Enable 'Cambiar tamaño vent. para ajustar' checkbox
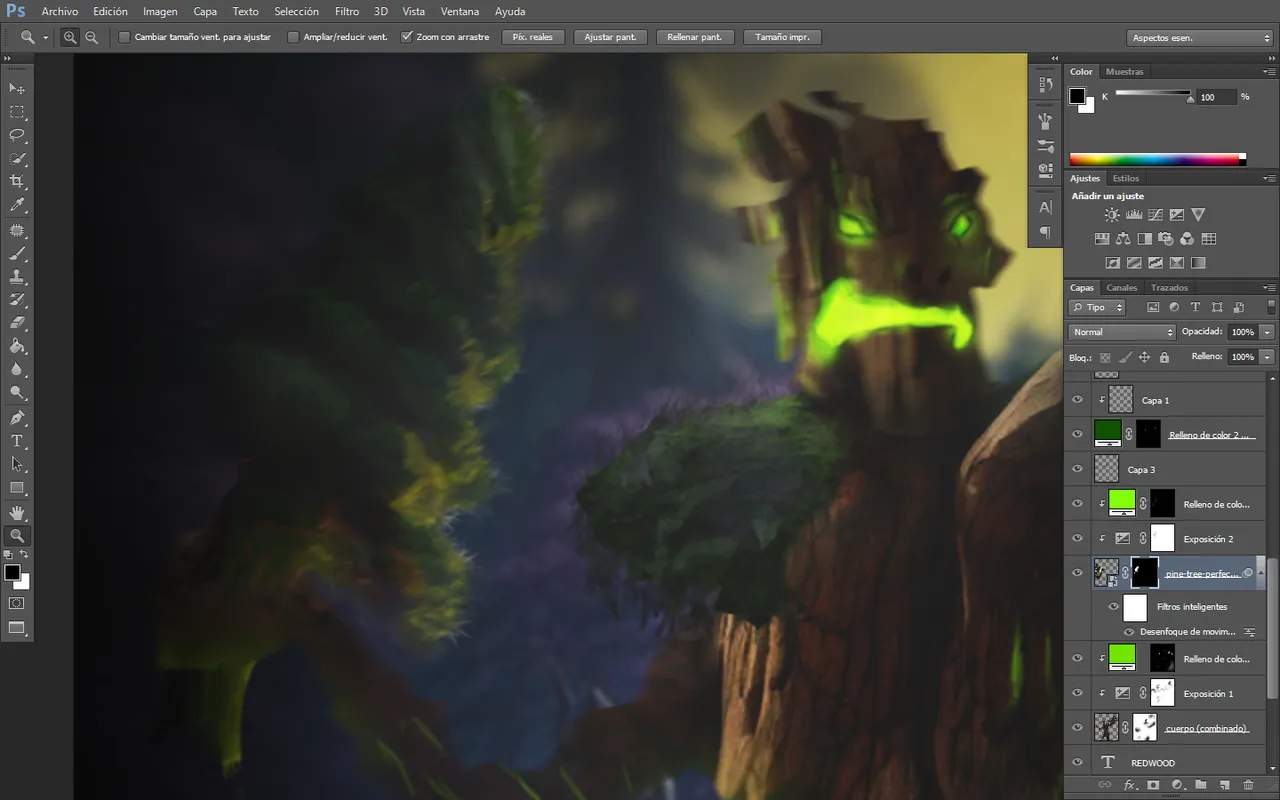The width and height of the screenshot is (1280, 800). click(x=125, y=37)
